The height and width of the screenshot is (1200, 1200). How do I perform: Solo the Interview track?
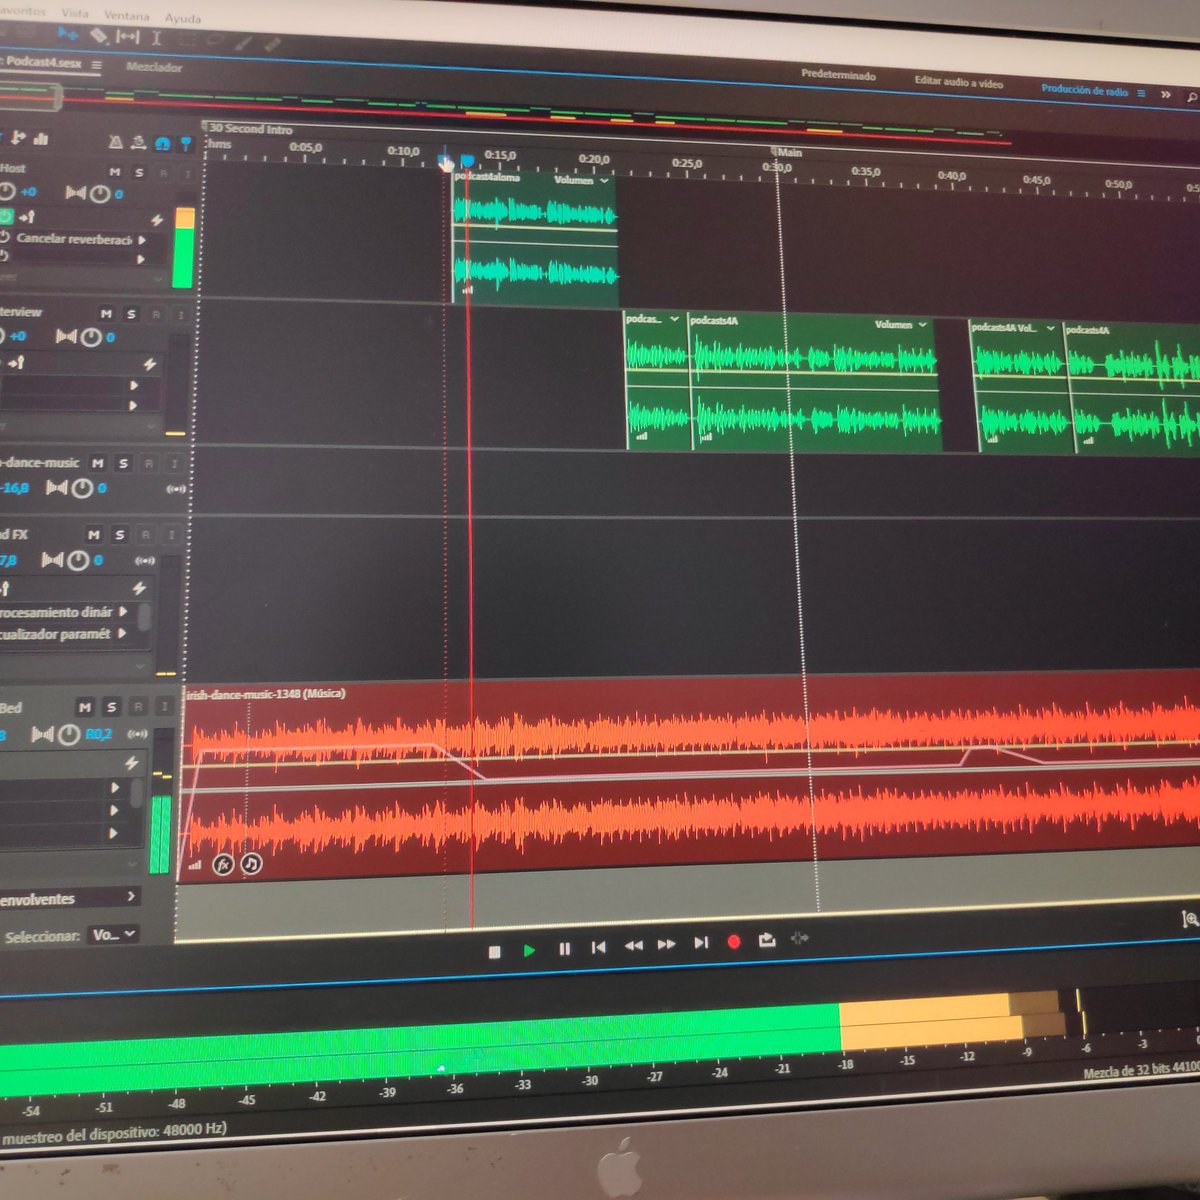click(x=131, y=315)
